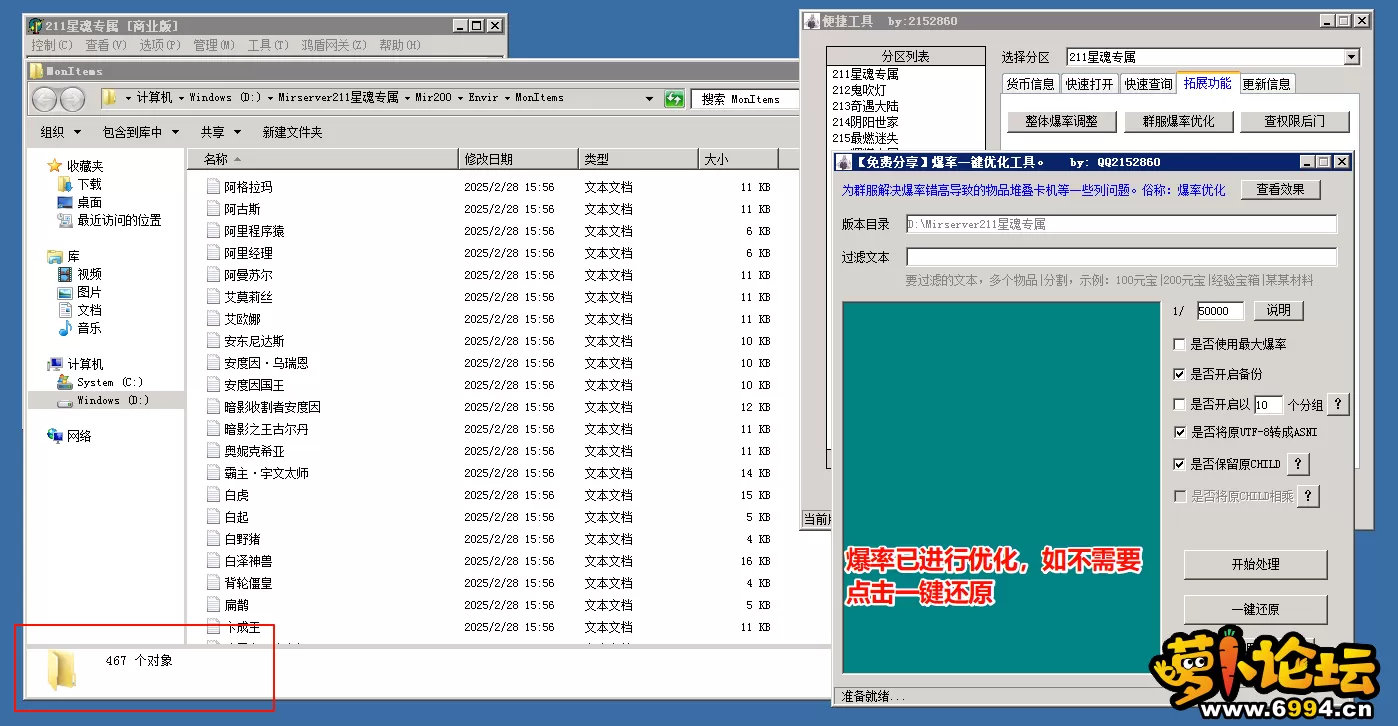Switch to the 货币信息 tab
Image resolution: width=1398 pixels, height=726 pixels.
1030,84
